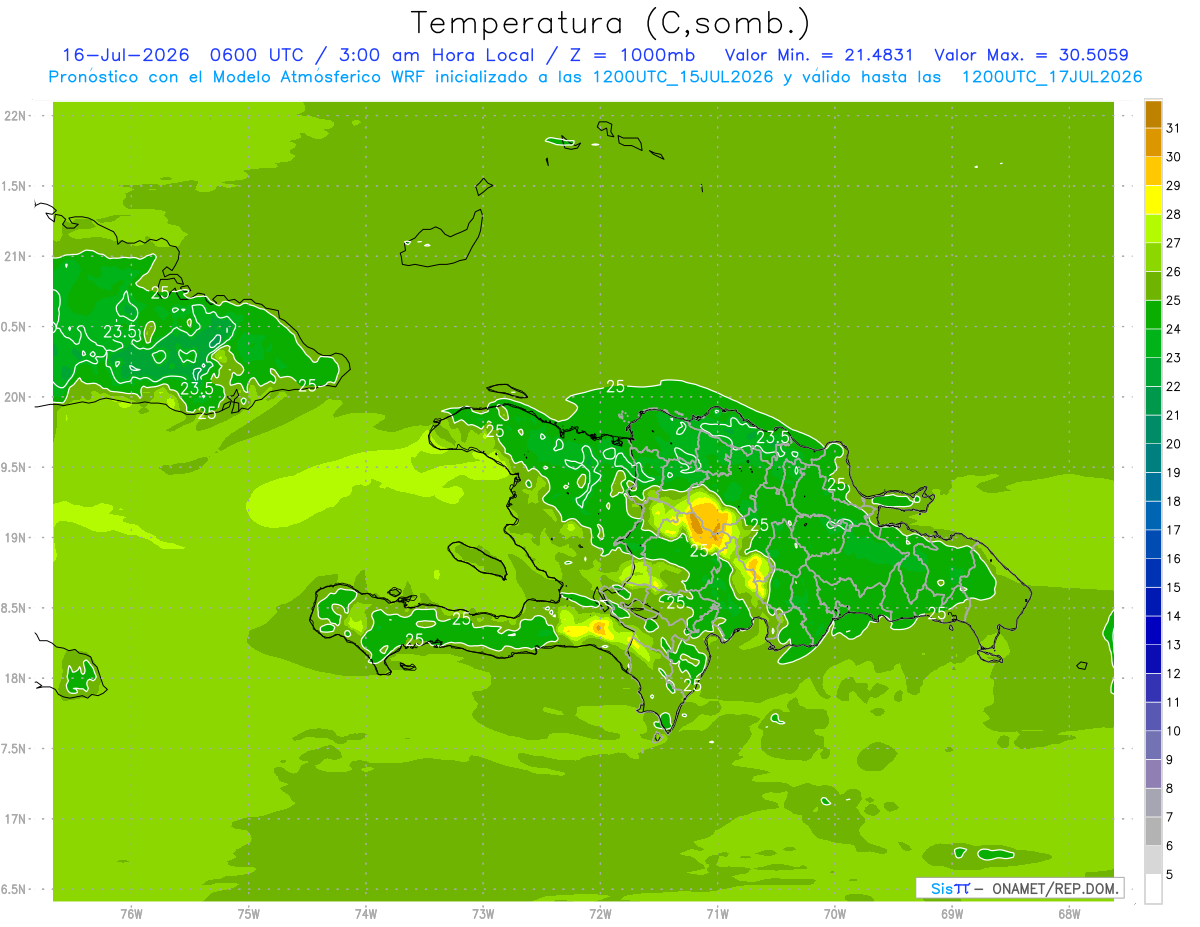Click the purple legend swatch between 8 and 9
Image resolution: width=1200 pixels, height=927 pixels.
1153,774
